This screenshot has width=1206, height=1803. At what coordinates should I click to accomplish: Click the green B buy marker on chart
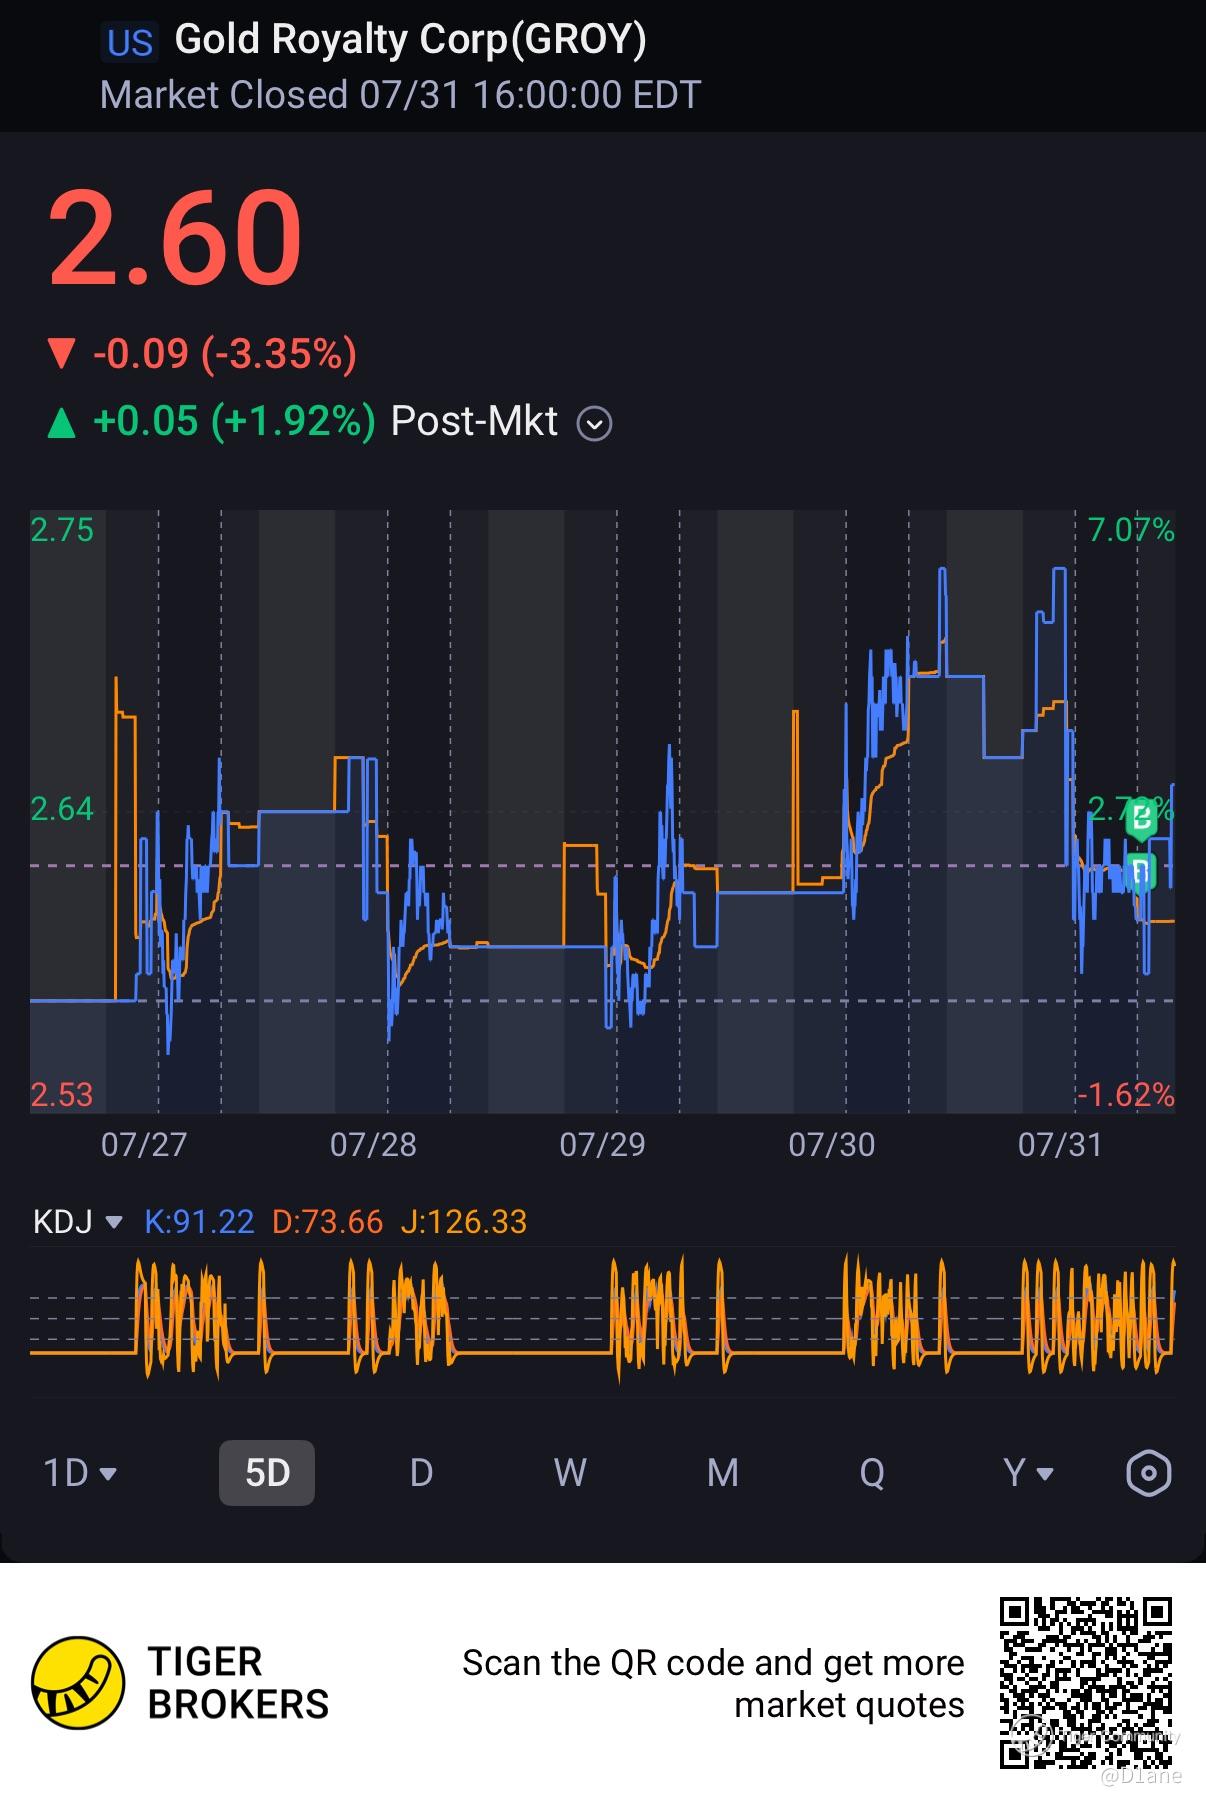tap(1140, 819)
